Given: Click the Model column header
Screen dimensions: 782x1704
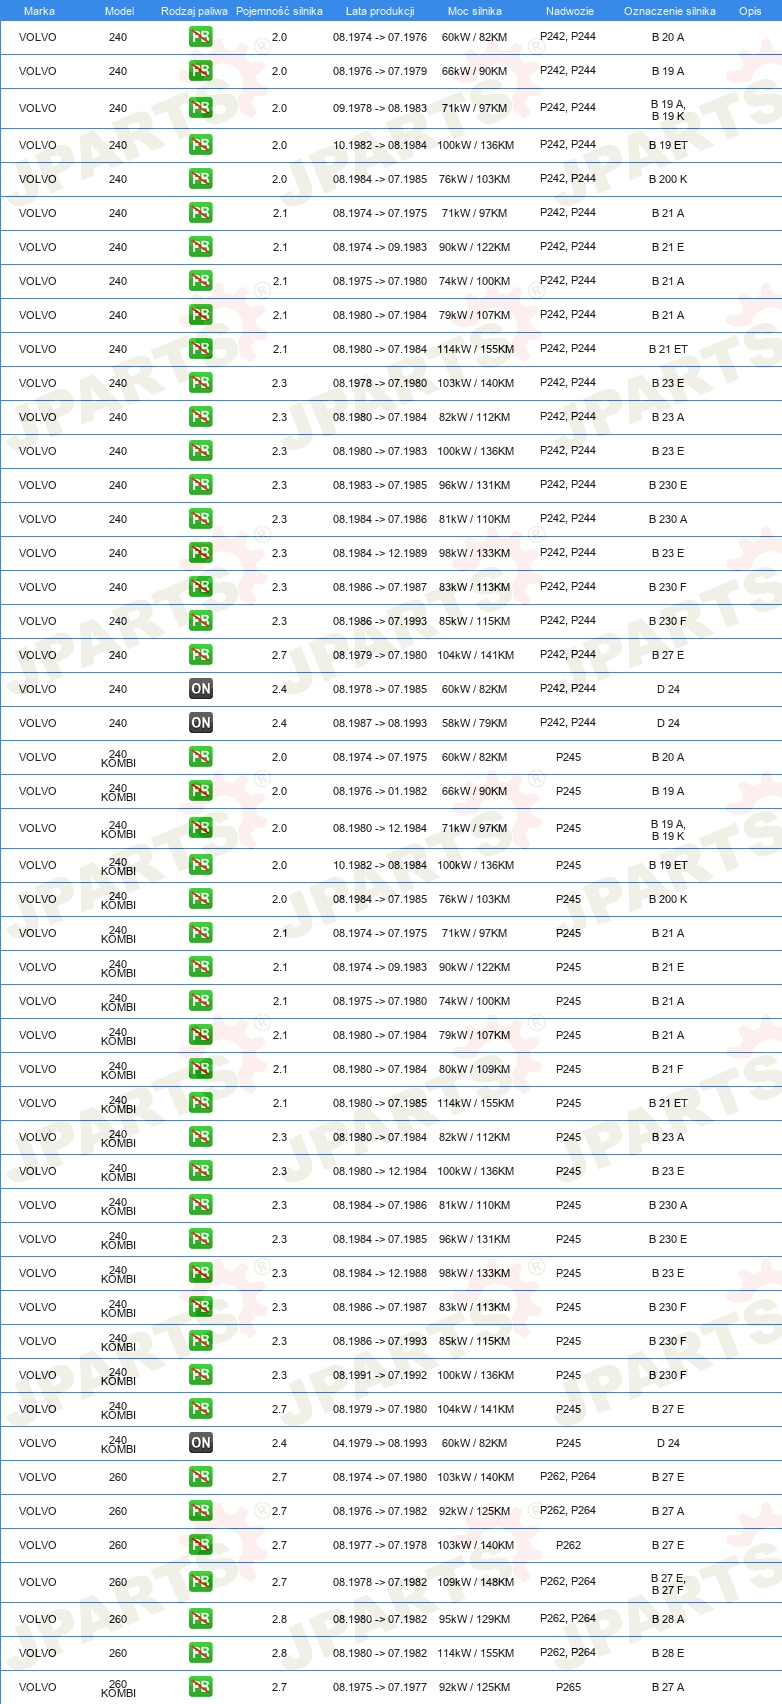Looking at the screenshot, I should point(119,11).
